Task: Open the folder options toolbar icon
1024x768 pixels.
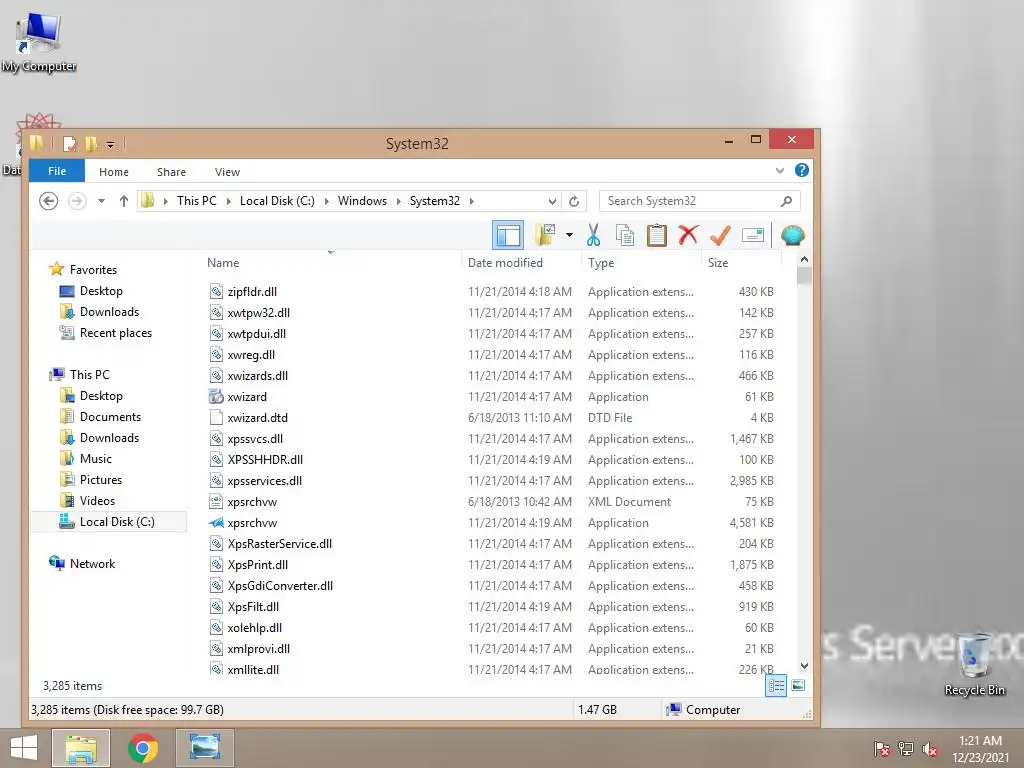Action: tap(545, 235)
